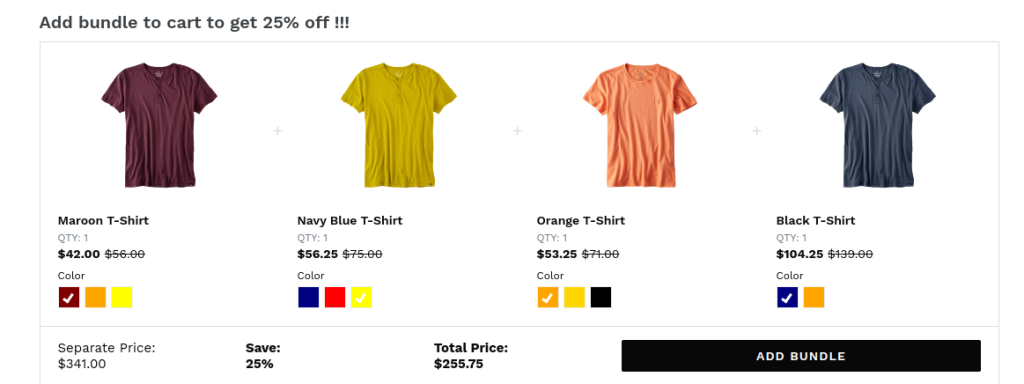
Task: Choose gold yellow swatch under Orange T-Shirt
Action: point(575,297)
